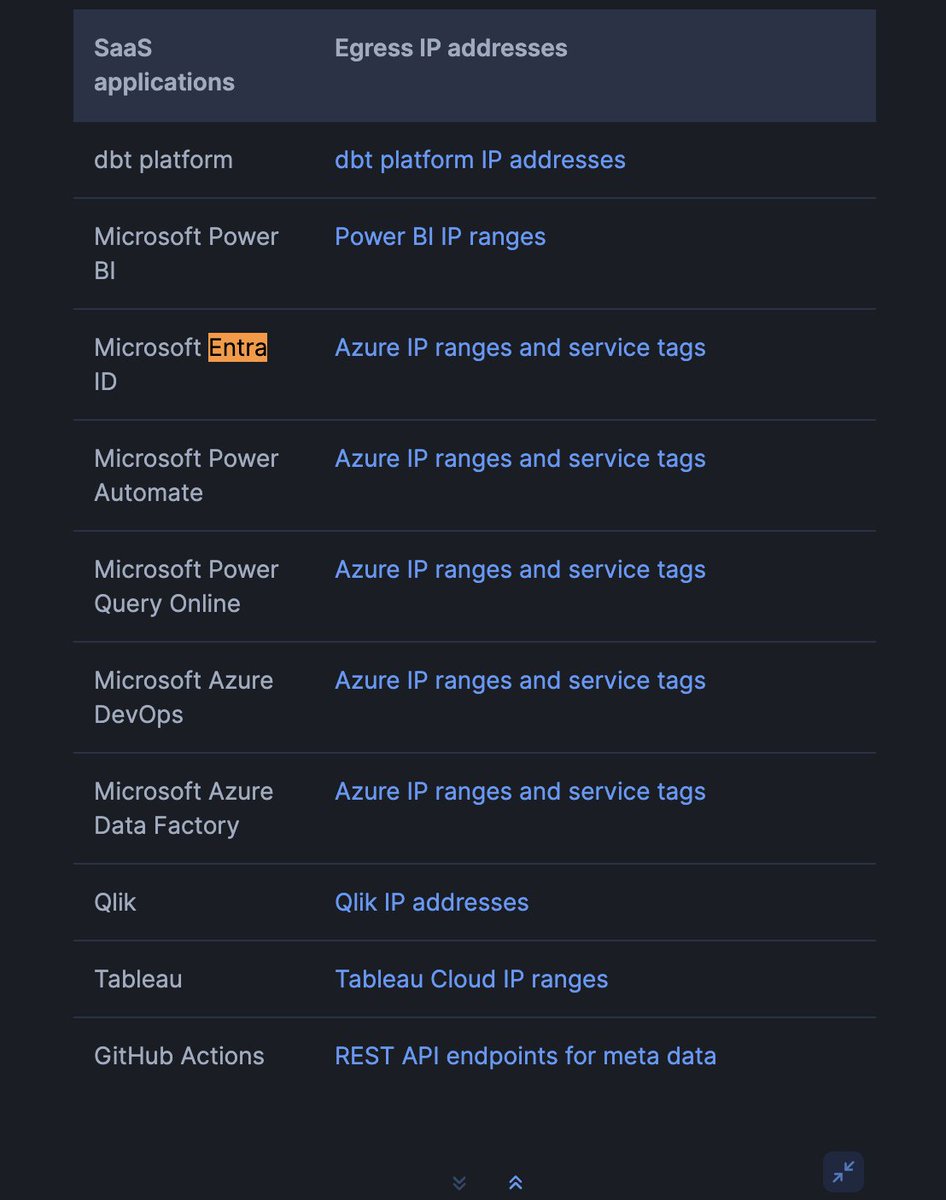Open the Tableau Cloud IP ranges link

471,979
